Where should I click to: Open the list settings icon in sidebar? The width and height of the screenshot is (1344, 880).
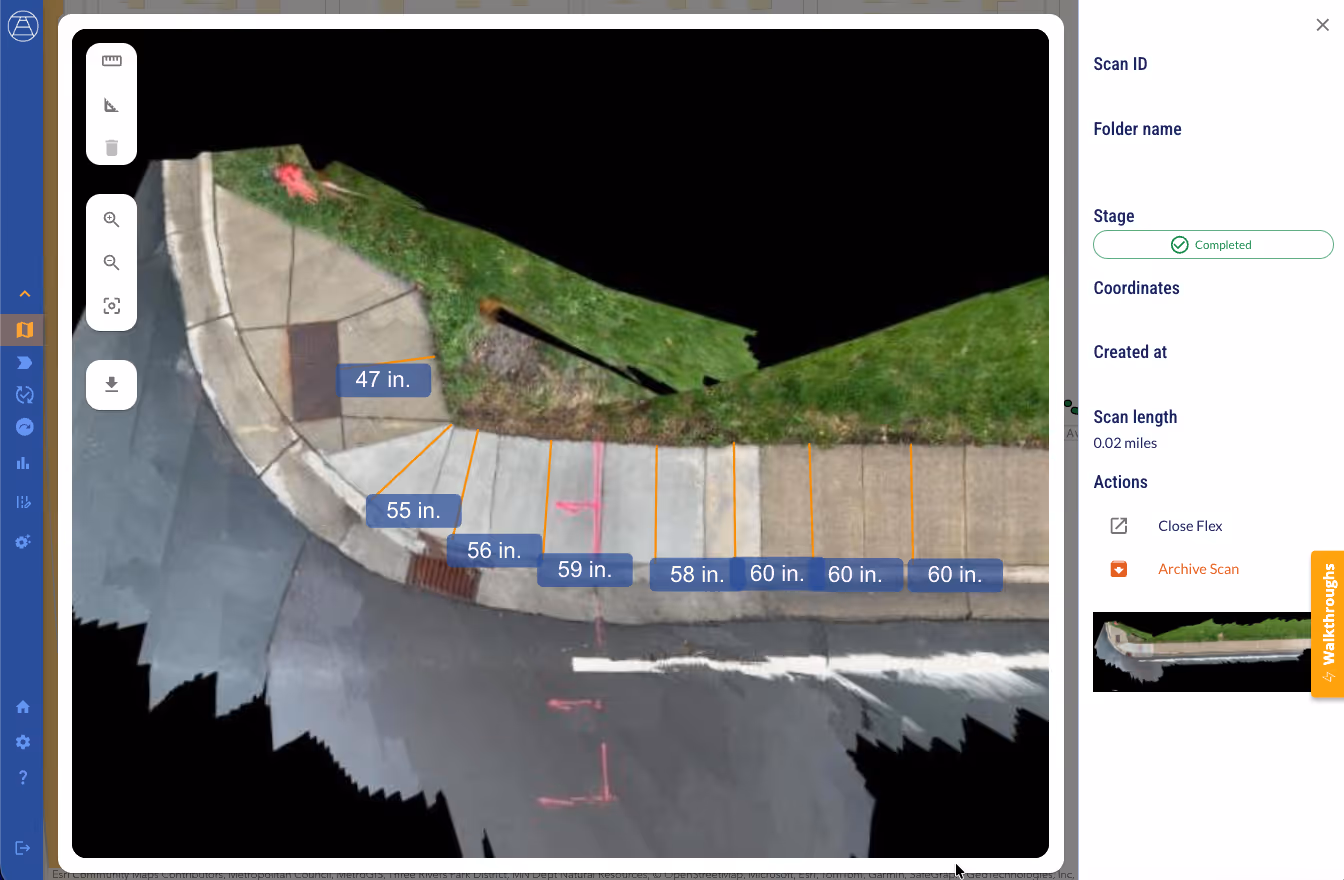(24, 502)
